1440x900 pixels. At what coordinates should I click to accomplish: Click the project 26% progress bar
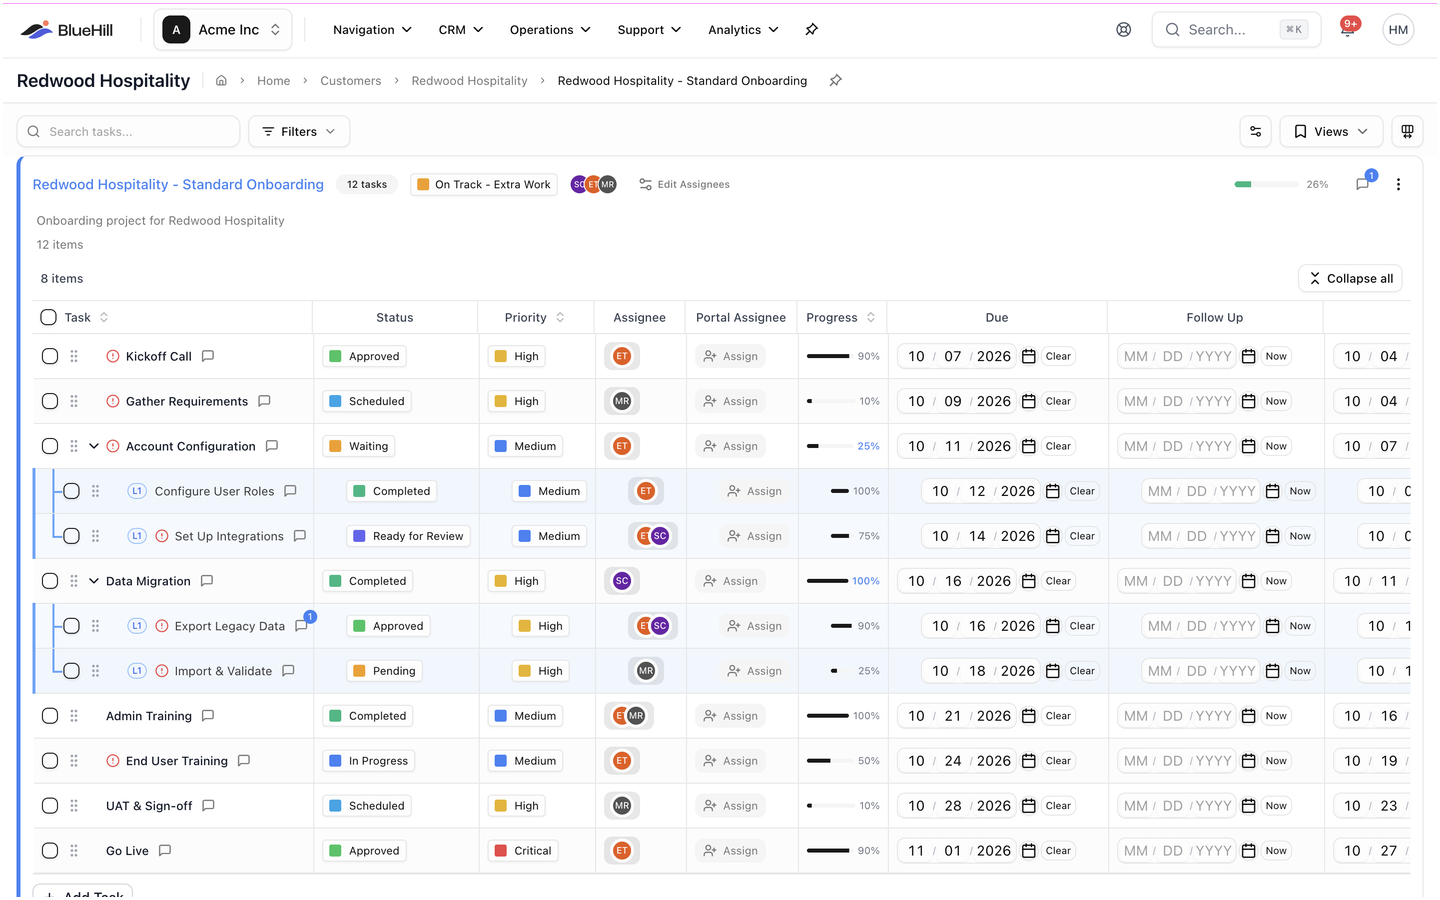point(1267,185)
